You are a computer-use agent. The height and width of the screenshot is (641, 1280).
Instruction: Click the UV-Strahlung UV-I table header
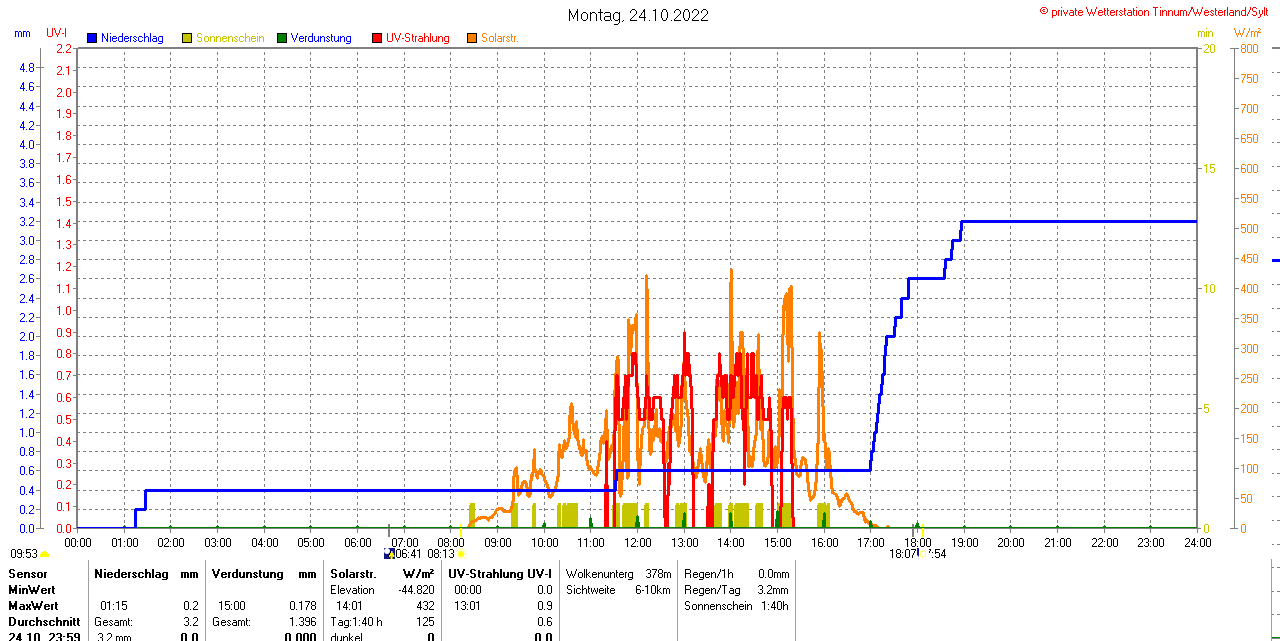click(x=500, y=574)
